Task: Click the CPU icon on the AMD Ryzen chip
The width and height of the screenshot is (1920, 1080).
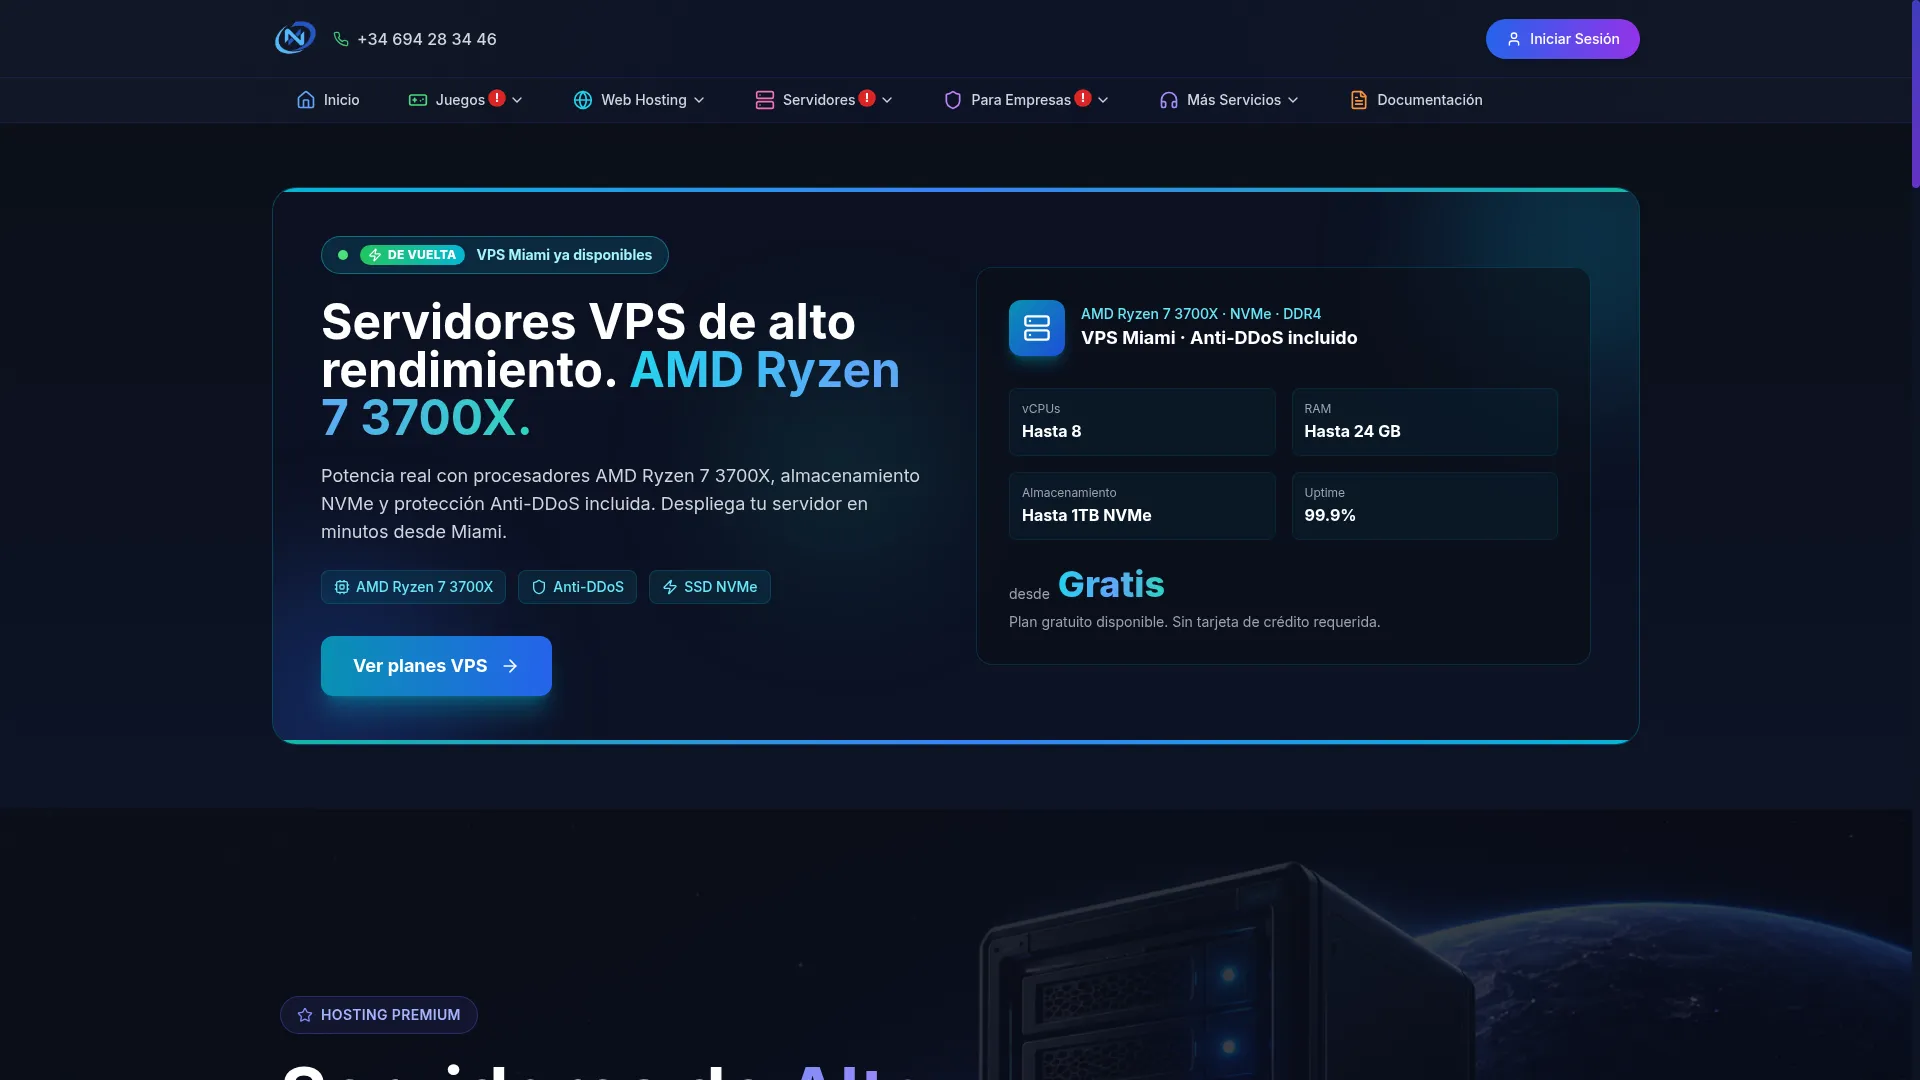Action: point(342,587)
